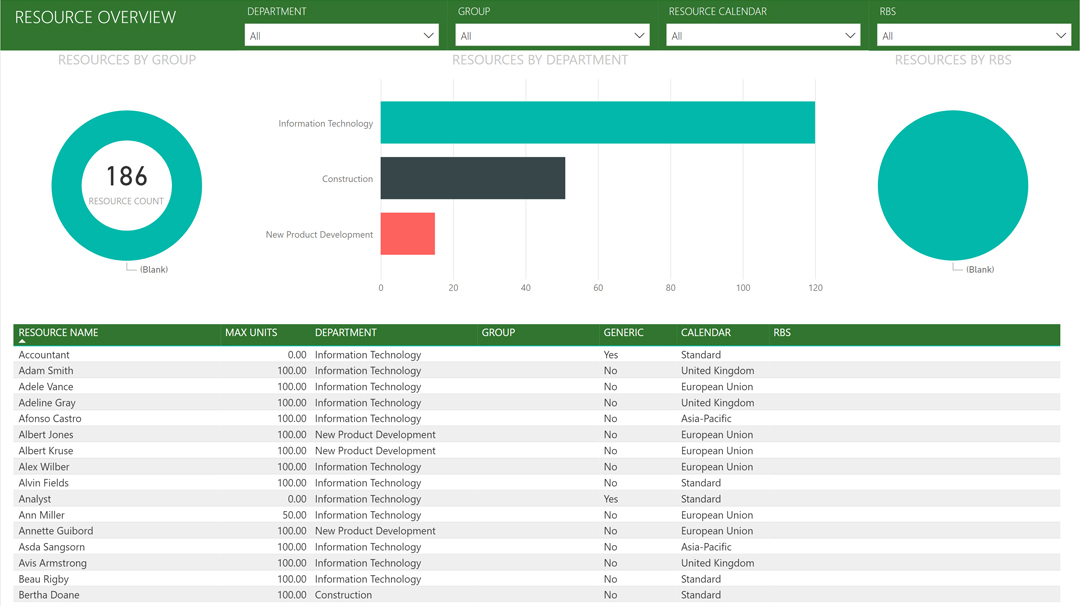Image resolution: width=1080 pixels, height=606 pixels.
Task: Sort table by Max Units column
Action: point(251,332)
